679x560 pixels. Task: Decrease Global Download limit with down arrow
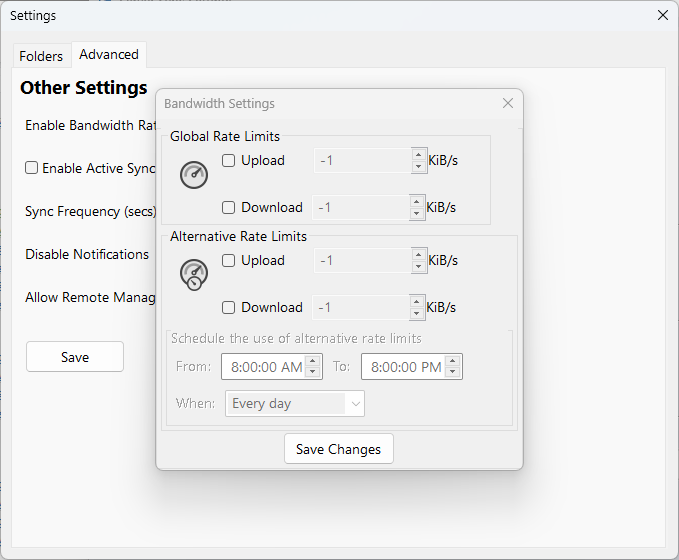coord(417,213)
